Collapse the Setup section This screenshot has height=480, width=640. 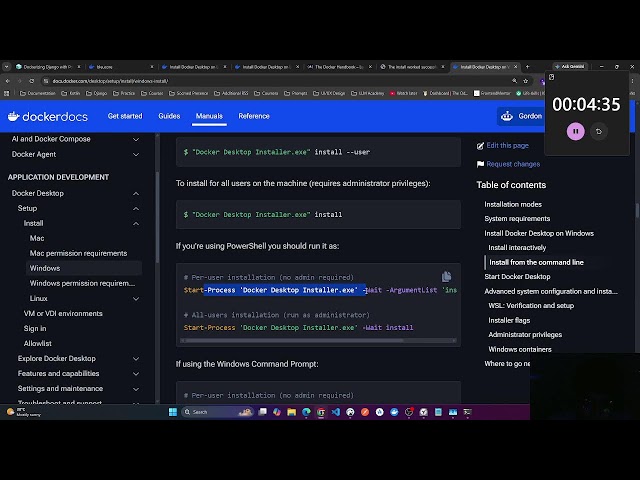coord(136,209)
